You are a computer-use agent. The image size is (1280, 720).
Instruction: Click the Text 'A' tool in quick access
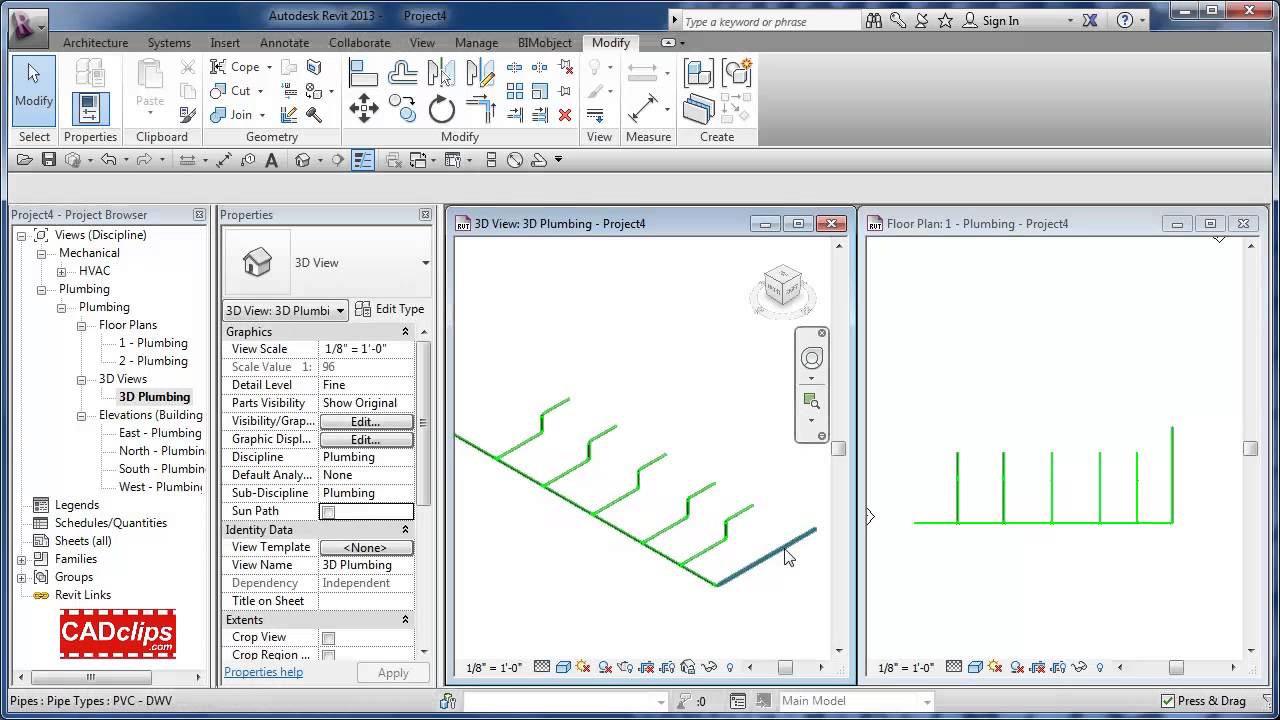tap(271, 160)
